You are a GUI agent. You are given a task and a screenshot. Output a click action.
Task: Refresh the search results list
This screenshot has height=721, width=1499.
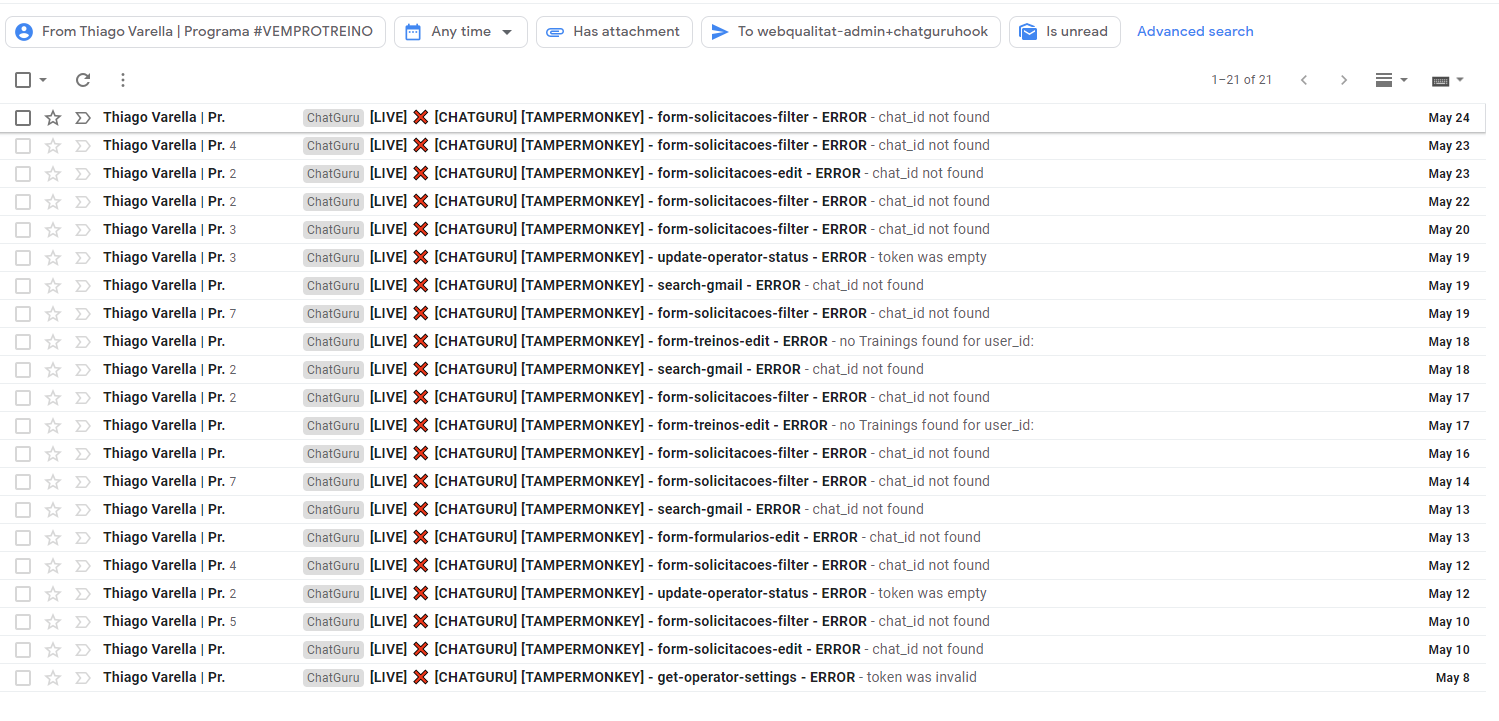click(x=83, y=80)
